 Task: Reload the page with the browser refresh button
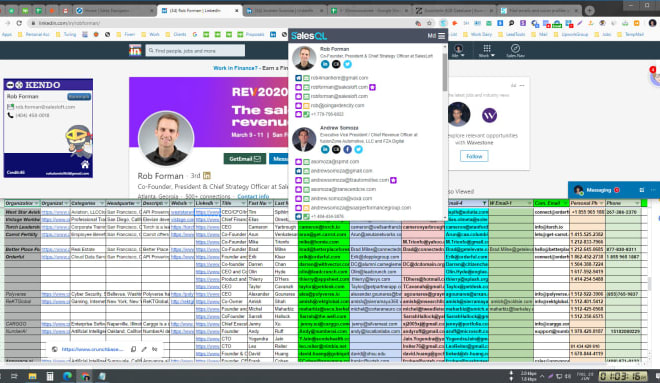click(19, 23)
